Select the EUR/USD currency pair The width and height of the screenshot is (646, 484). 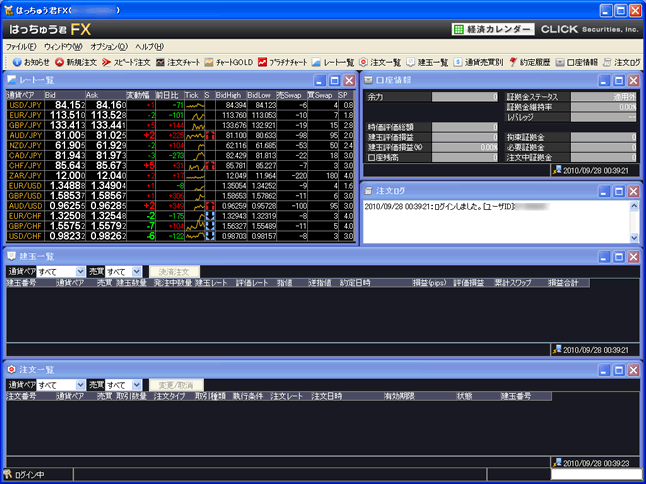(x=25, y=186)
